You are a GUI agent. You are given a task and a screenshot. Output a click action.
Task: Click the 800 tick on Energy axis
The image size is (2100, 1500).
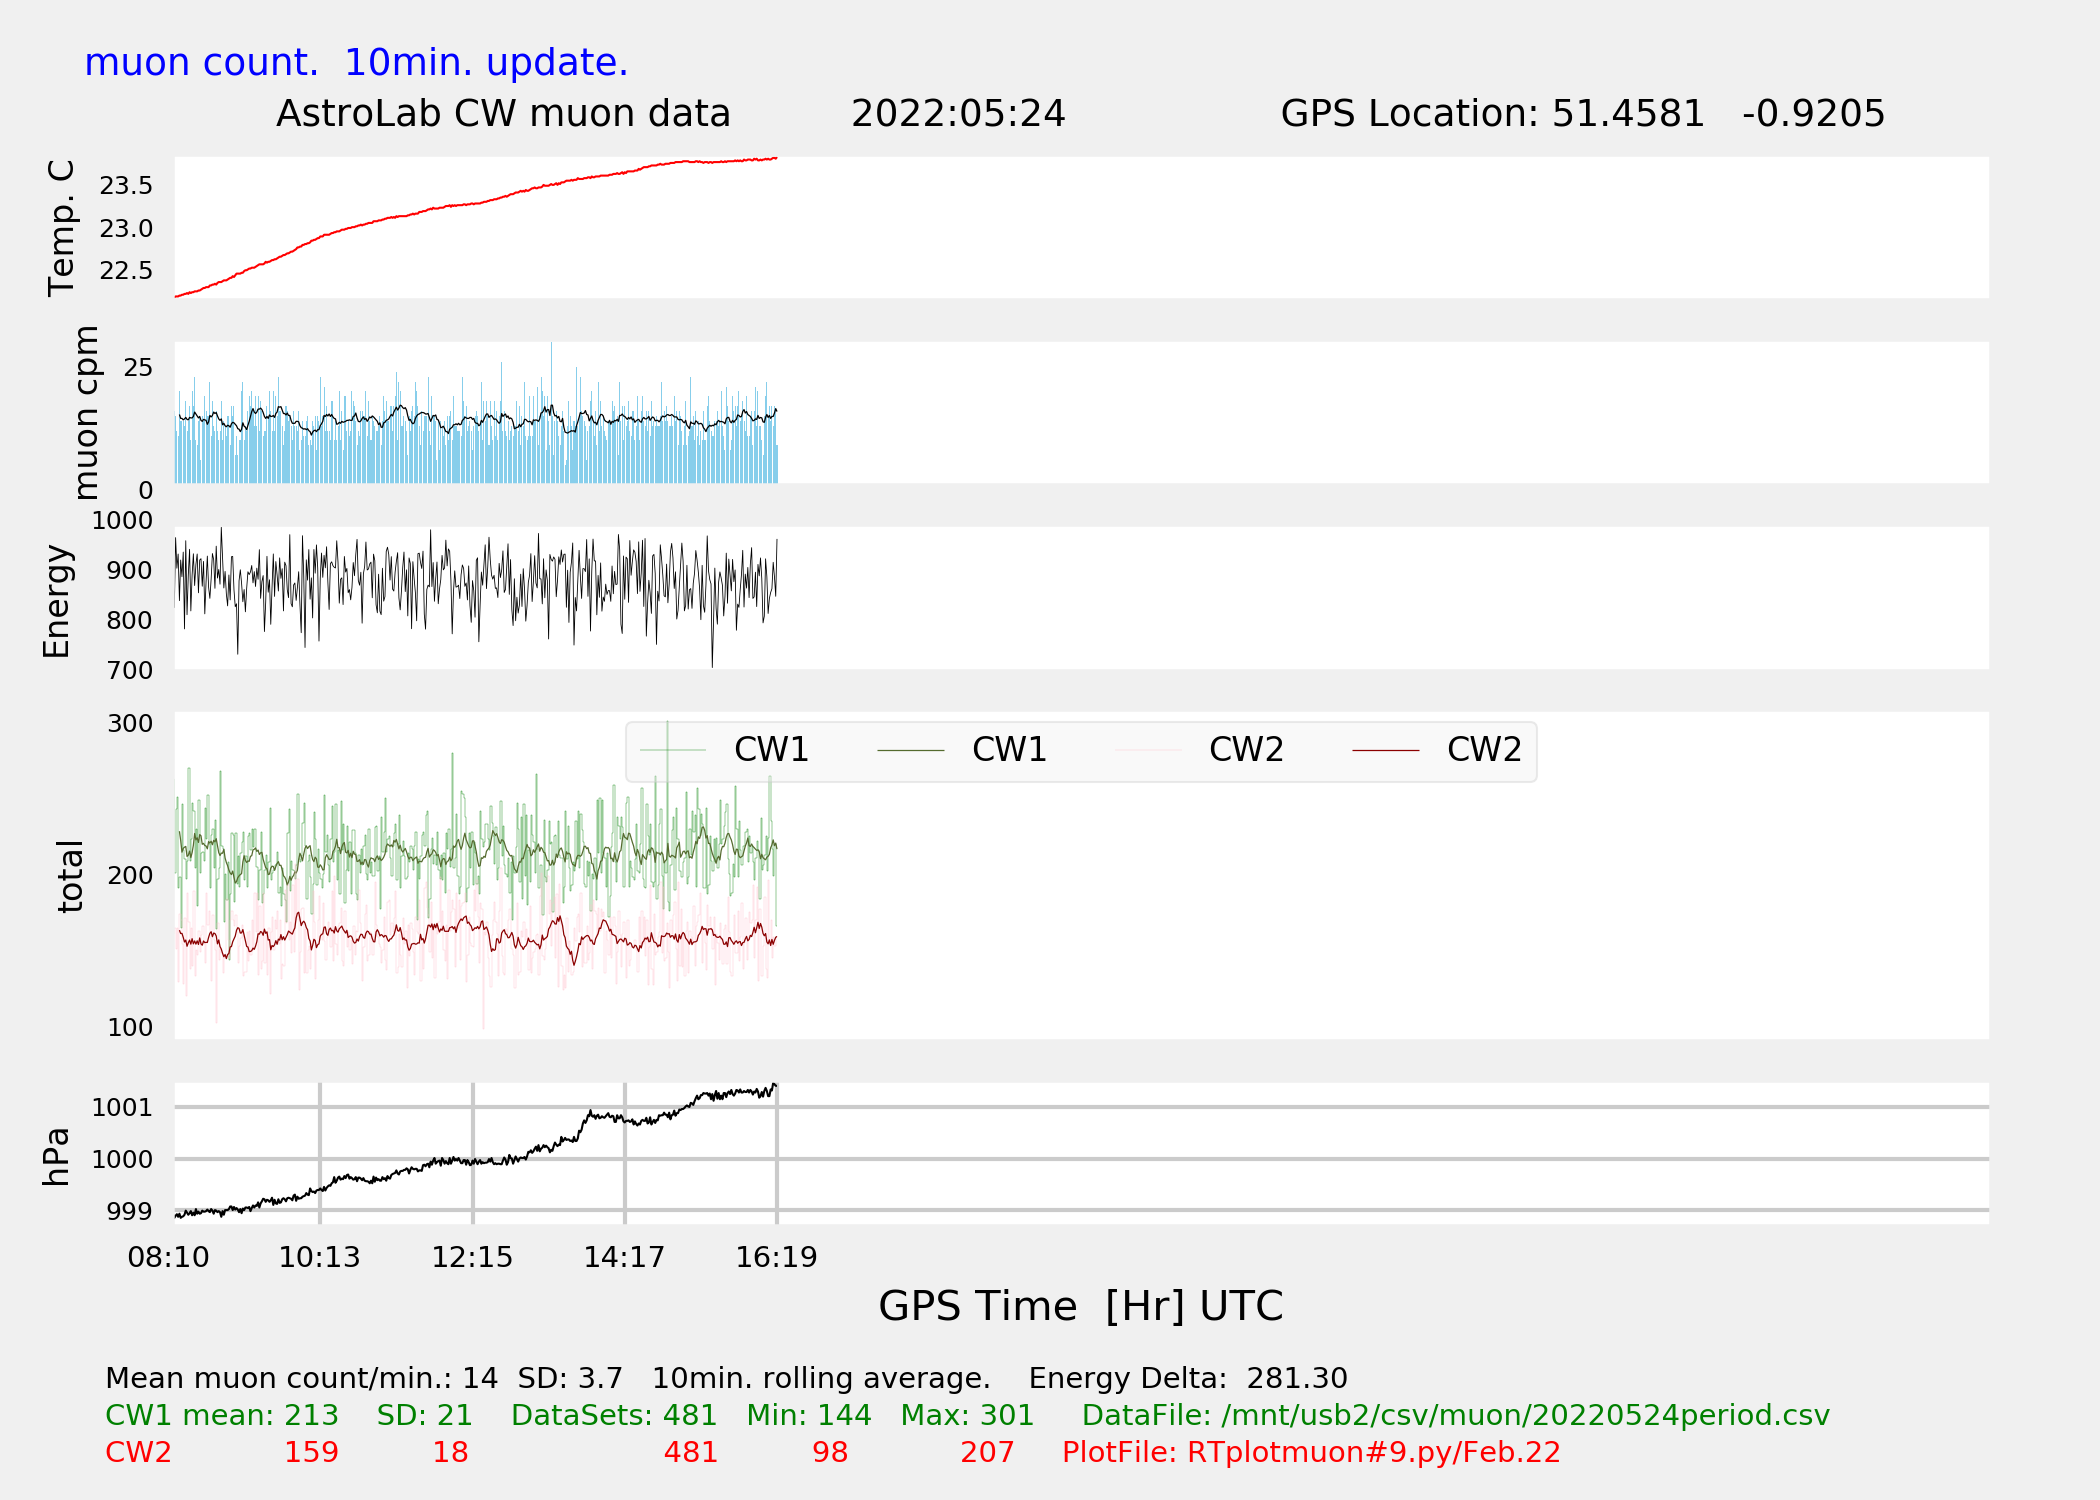[130, 621]
